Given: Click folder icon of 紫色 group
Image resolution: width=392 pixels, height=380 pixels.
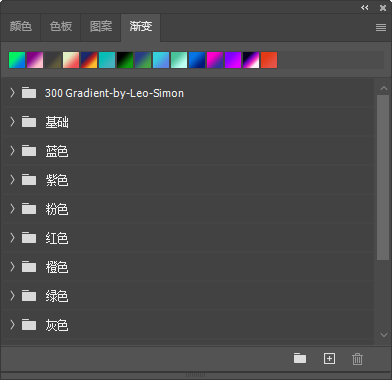Looking at the screenshot, I should coord(29,180).
